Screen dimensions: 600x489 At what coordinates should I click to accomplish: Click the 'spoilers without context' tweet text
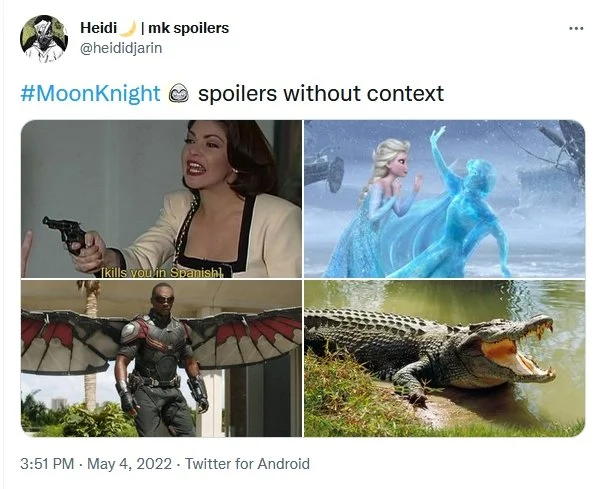[x=321, y=94]
